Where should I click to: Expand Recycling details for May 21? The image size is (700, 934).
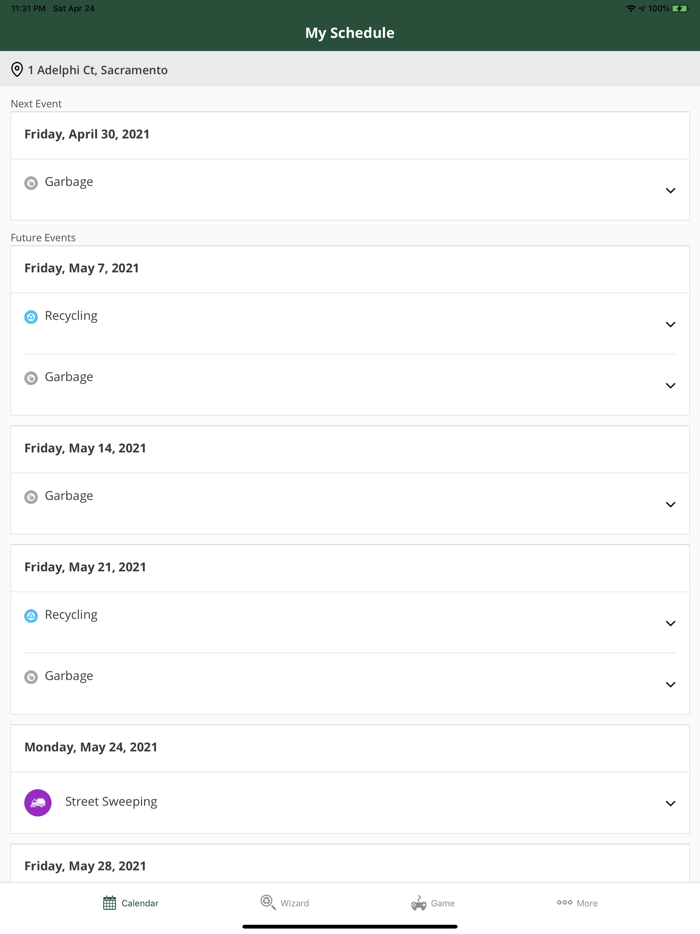tap(670, 623)
